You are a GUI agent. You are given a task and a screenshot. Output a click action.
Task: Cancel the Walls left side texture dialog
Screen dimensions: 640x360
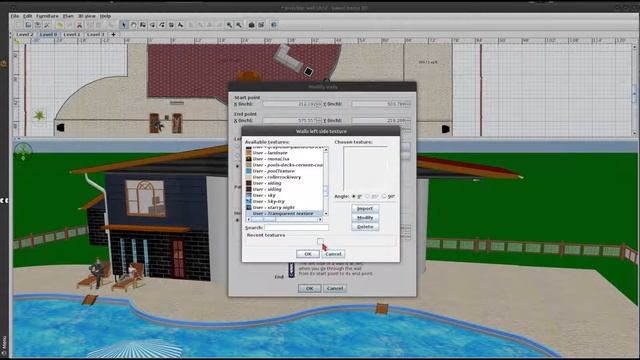coord(333,254)
